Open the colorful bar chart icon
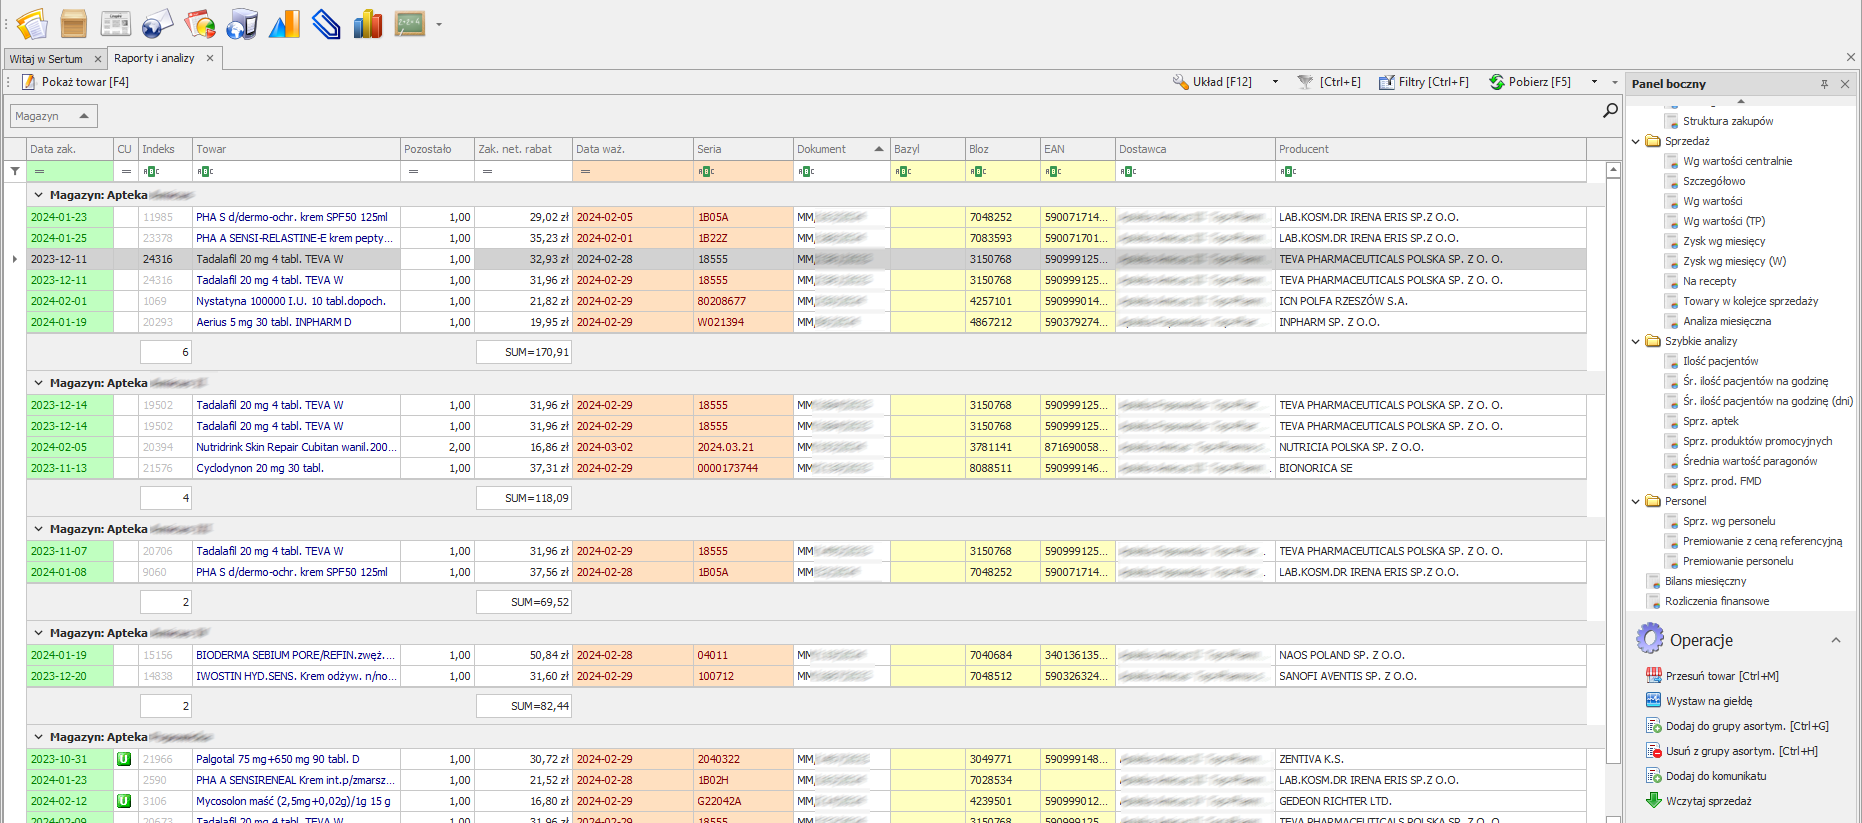 point(368,23)
